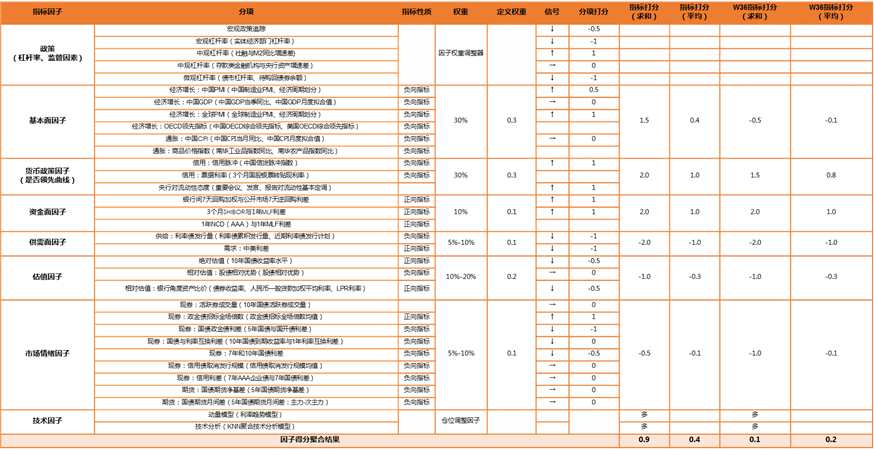The width and height of the screenshot is (874, 449).
Task: Select the 指标性质 header cell
Action: (416, 12)
